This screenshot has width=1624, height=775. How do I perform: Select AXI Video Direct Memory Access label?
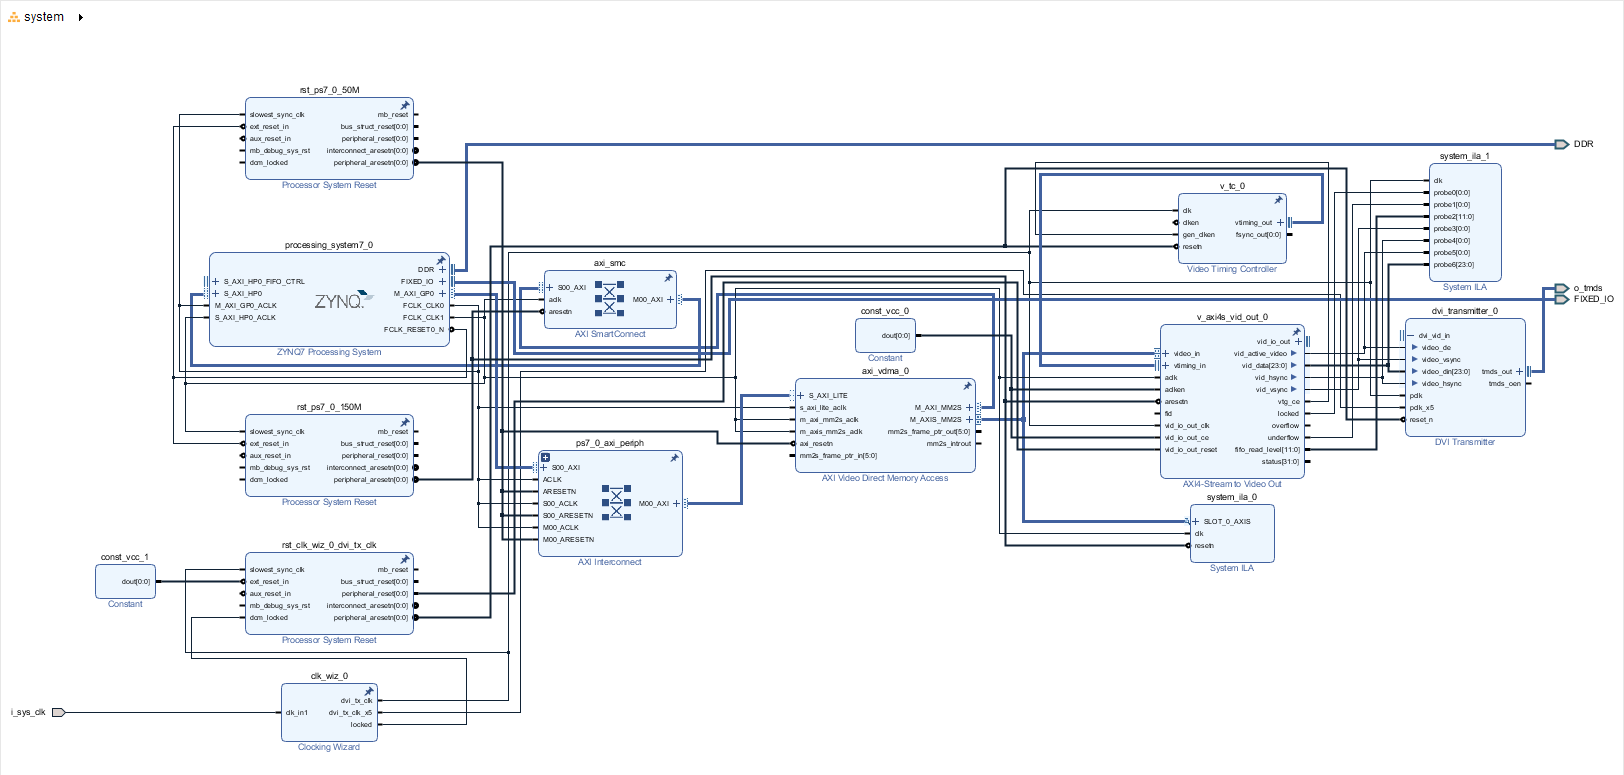885,478
